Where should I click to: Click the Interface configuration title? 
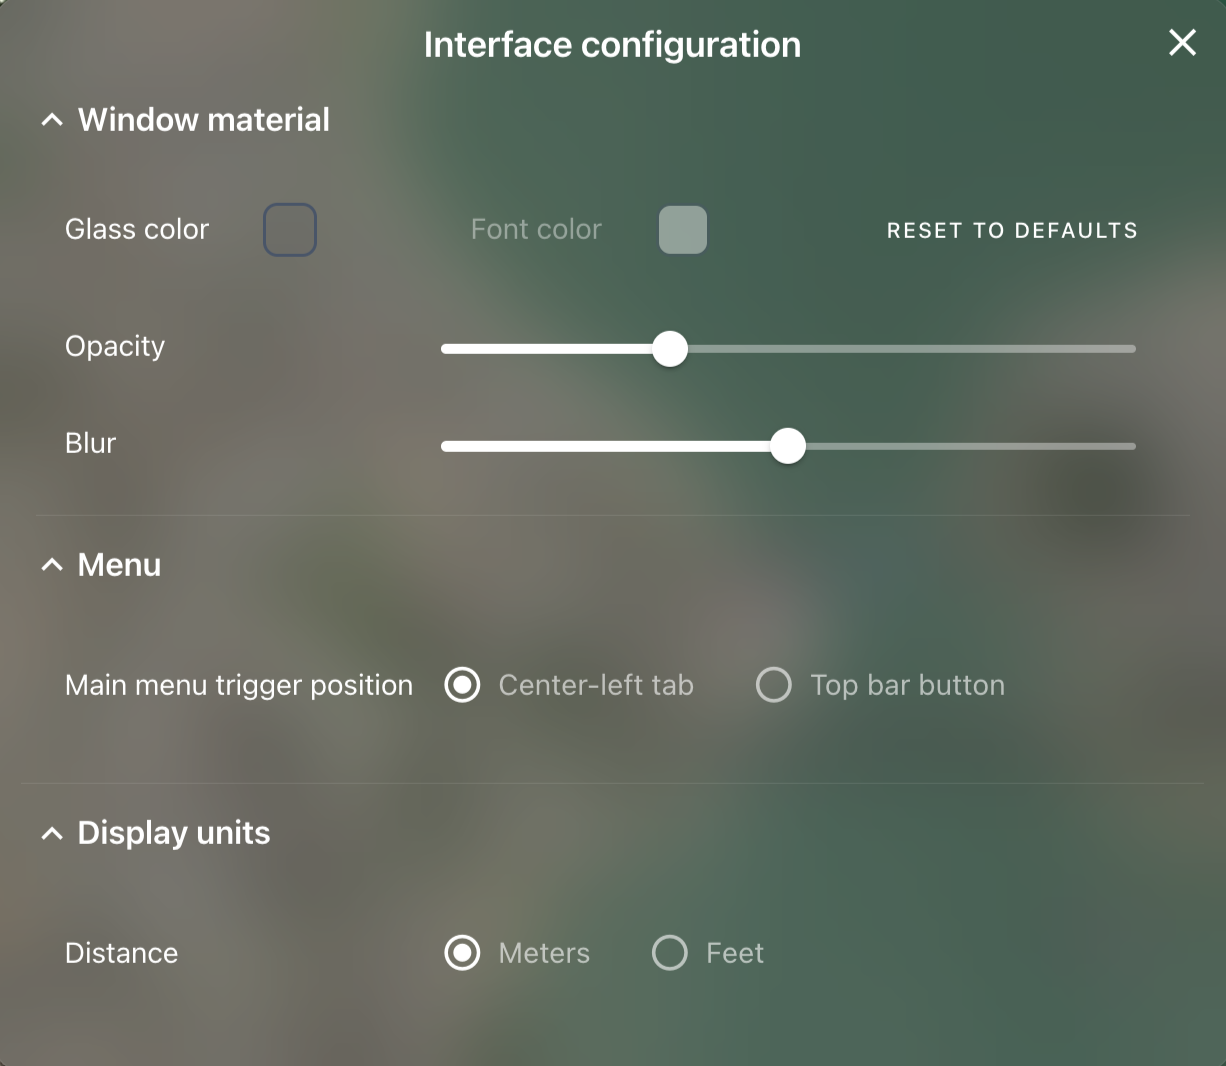(612, 44)
